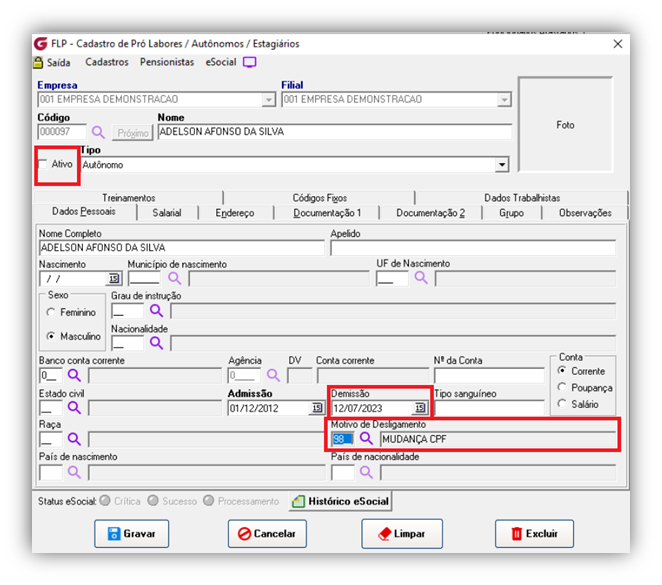Image resolution: width=662 pixels, height=585 pixels.
Task: Search Município de nascimento with magnifier
Action: tap(174, 278)
